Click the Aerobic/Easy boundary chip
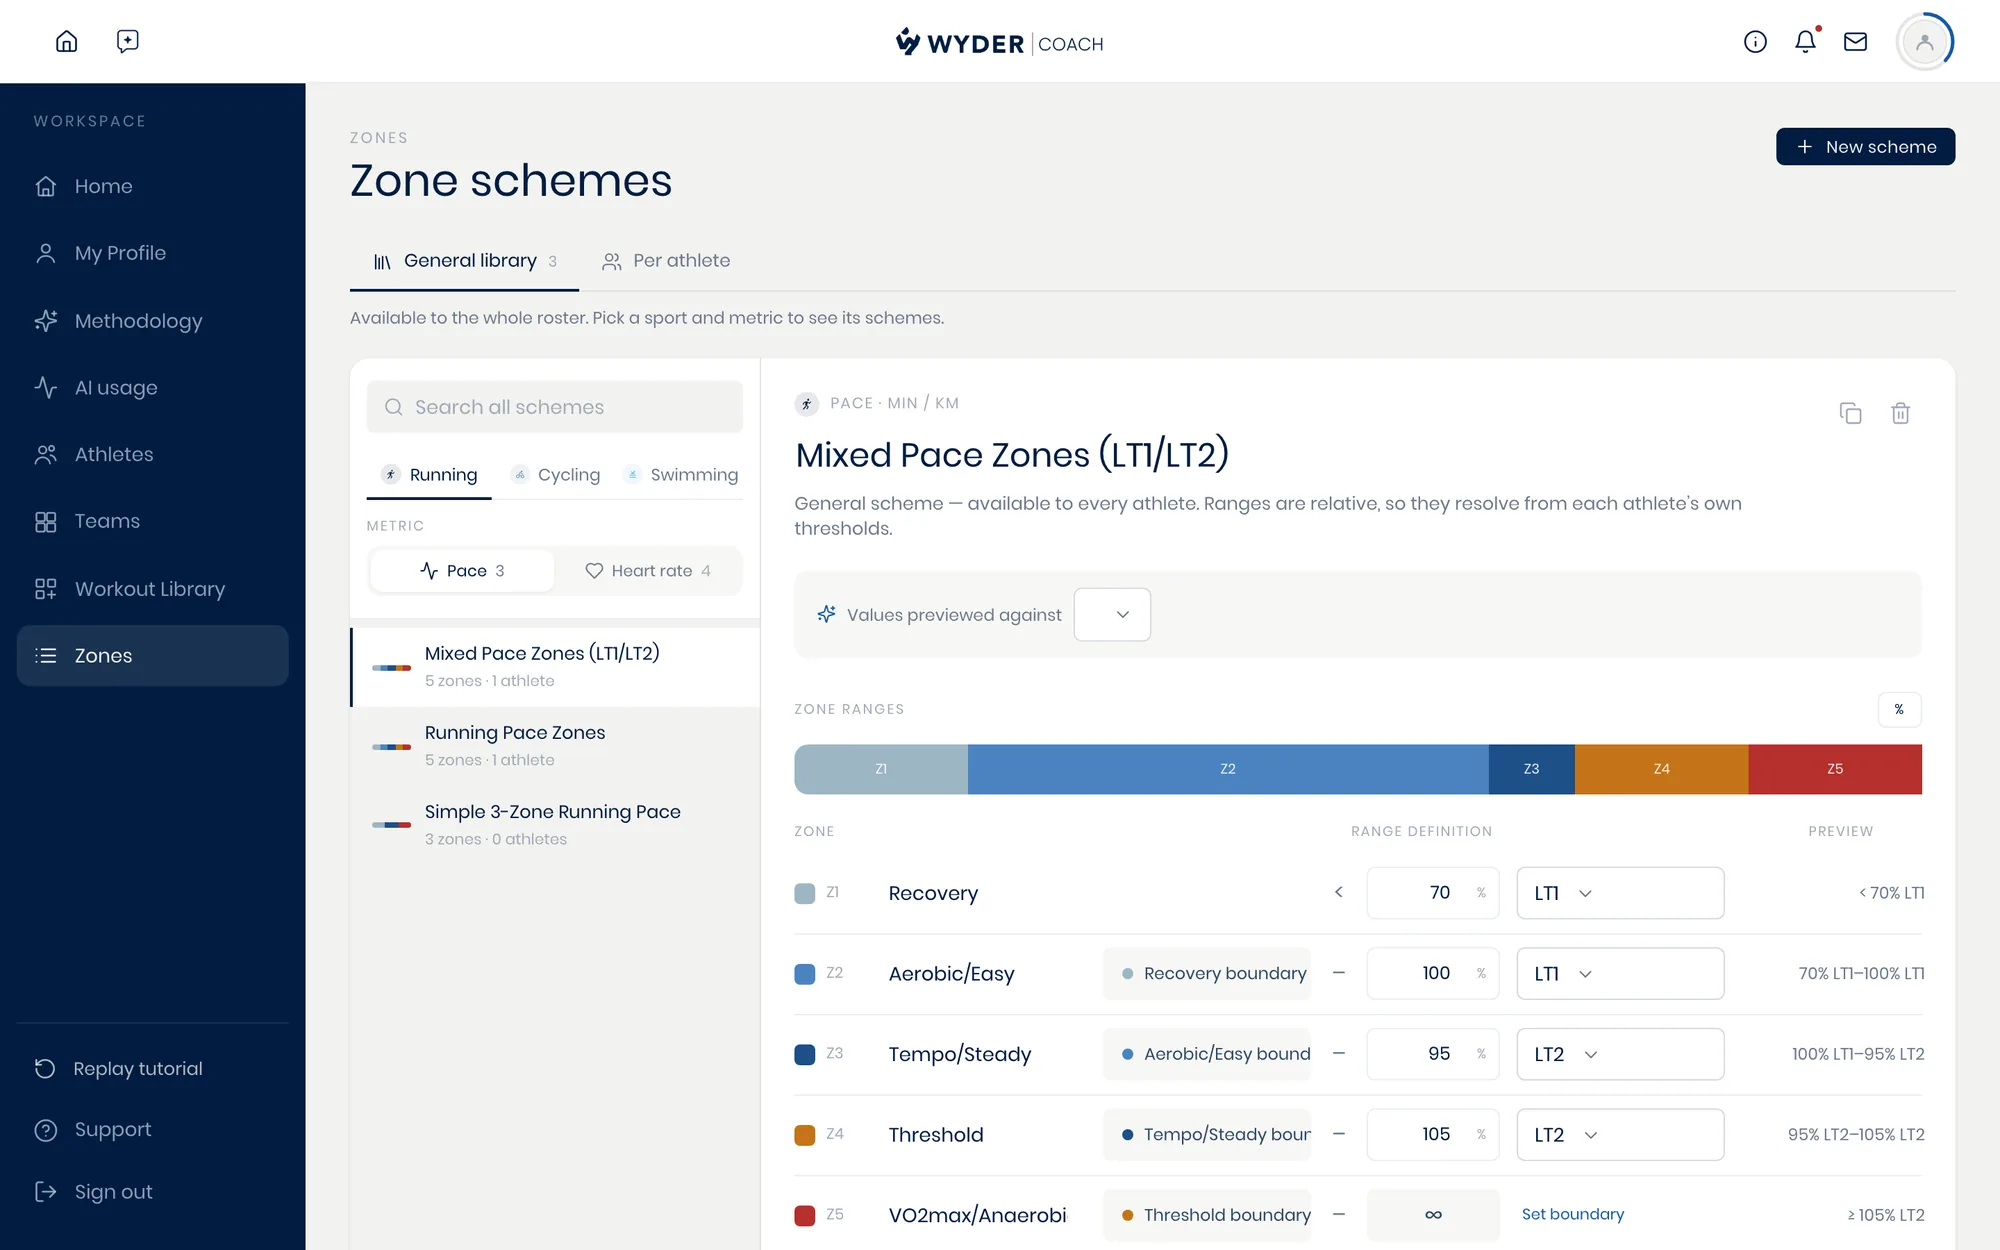This screenshot has height=1250, width=2000. coord(1207,1054)
